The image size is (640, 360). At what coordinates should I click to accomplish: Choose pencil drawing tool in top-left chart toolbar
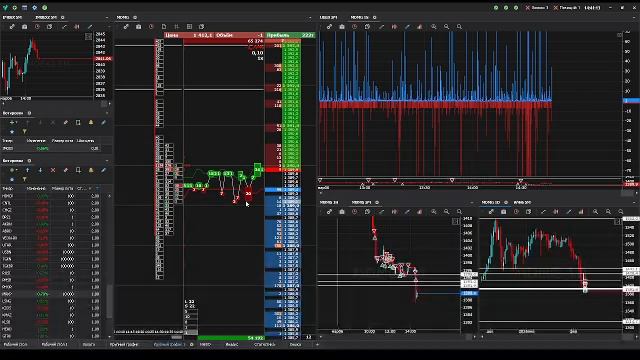click(x=90, y=27)
